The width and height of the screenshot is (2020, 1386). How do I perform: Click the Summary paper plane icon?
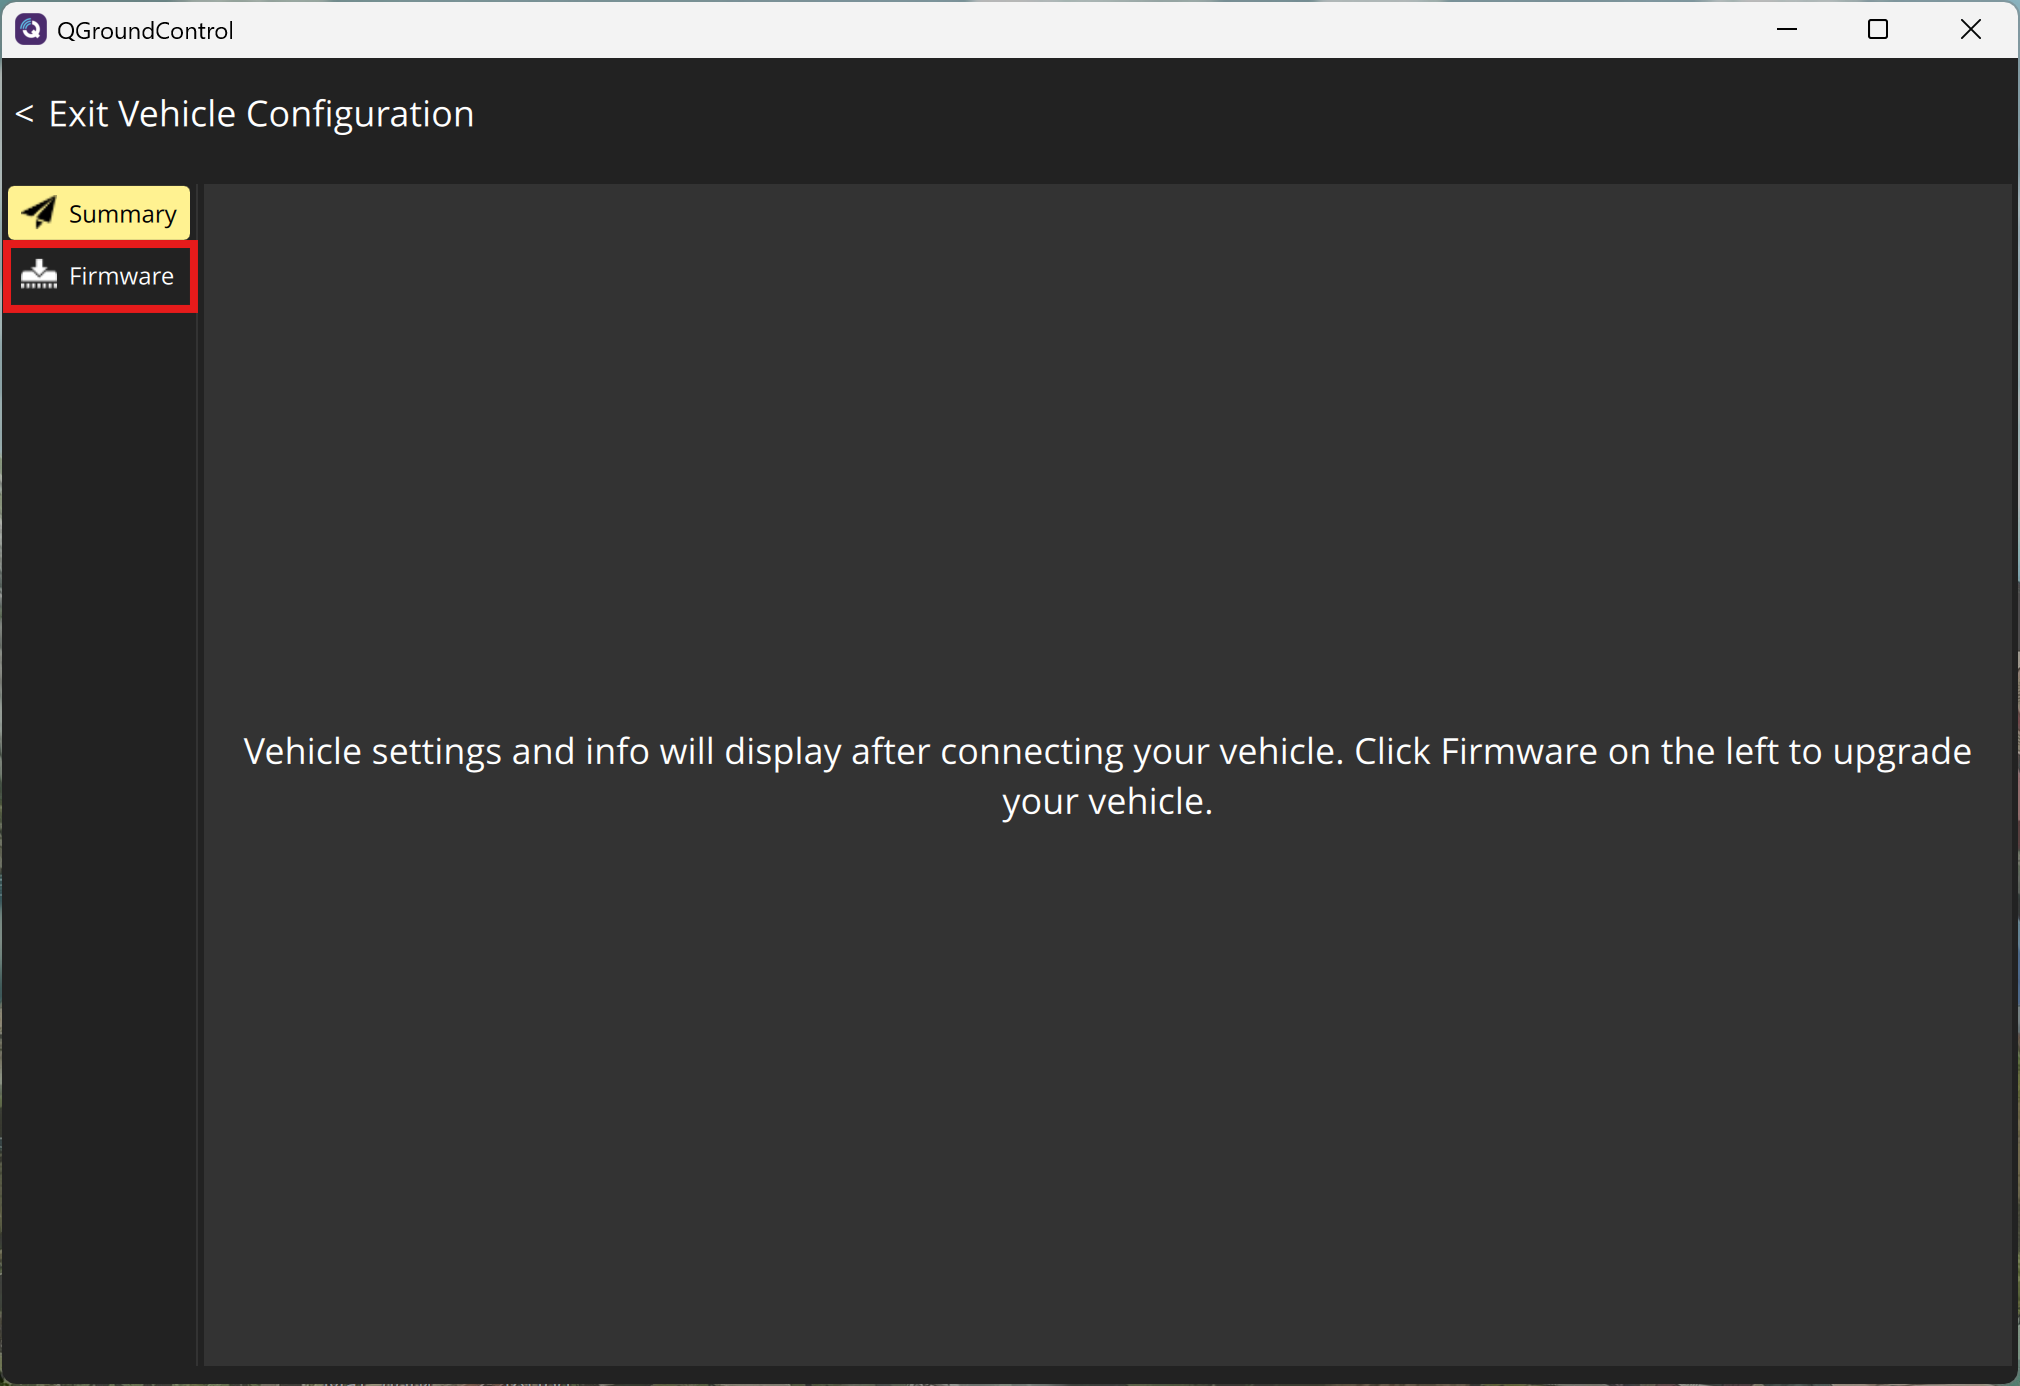(39, 213)
